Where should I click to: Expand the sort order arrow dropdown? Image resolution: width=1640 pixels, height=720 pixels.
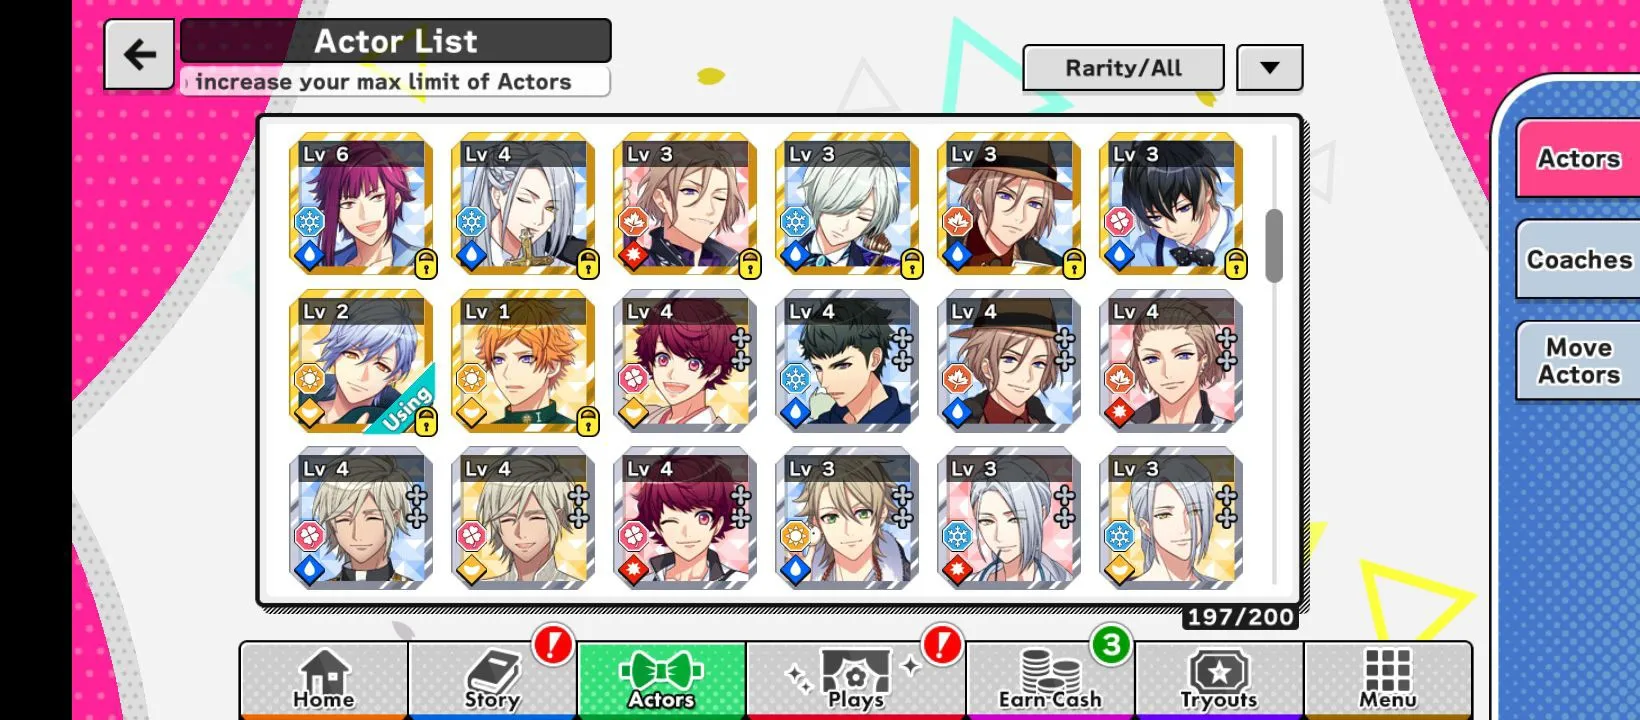click(x=1270, y=68)
